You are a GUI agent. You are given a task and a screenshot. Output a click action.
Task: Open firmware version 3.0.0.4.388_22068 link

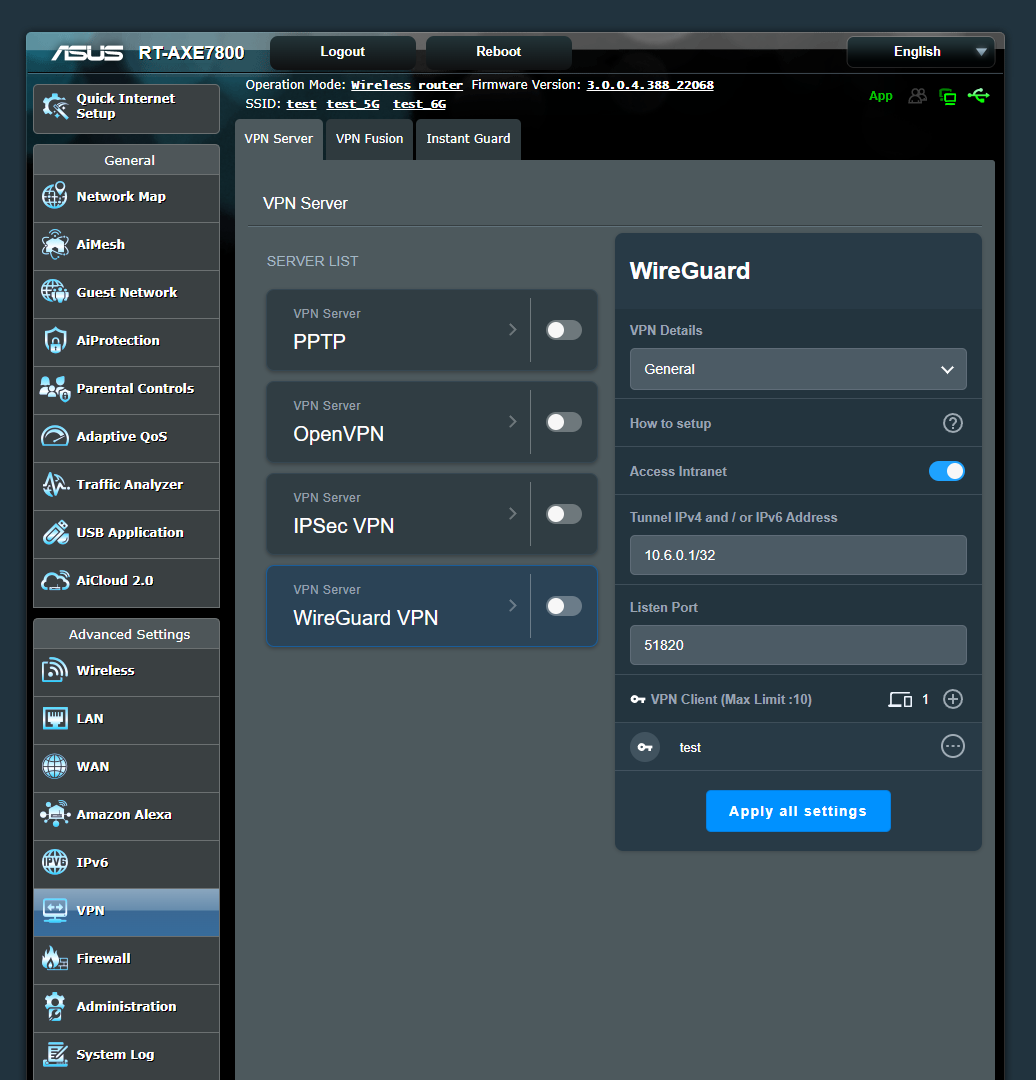[x=650, y=85]
